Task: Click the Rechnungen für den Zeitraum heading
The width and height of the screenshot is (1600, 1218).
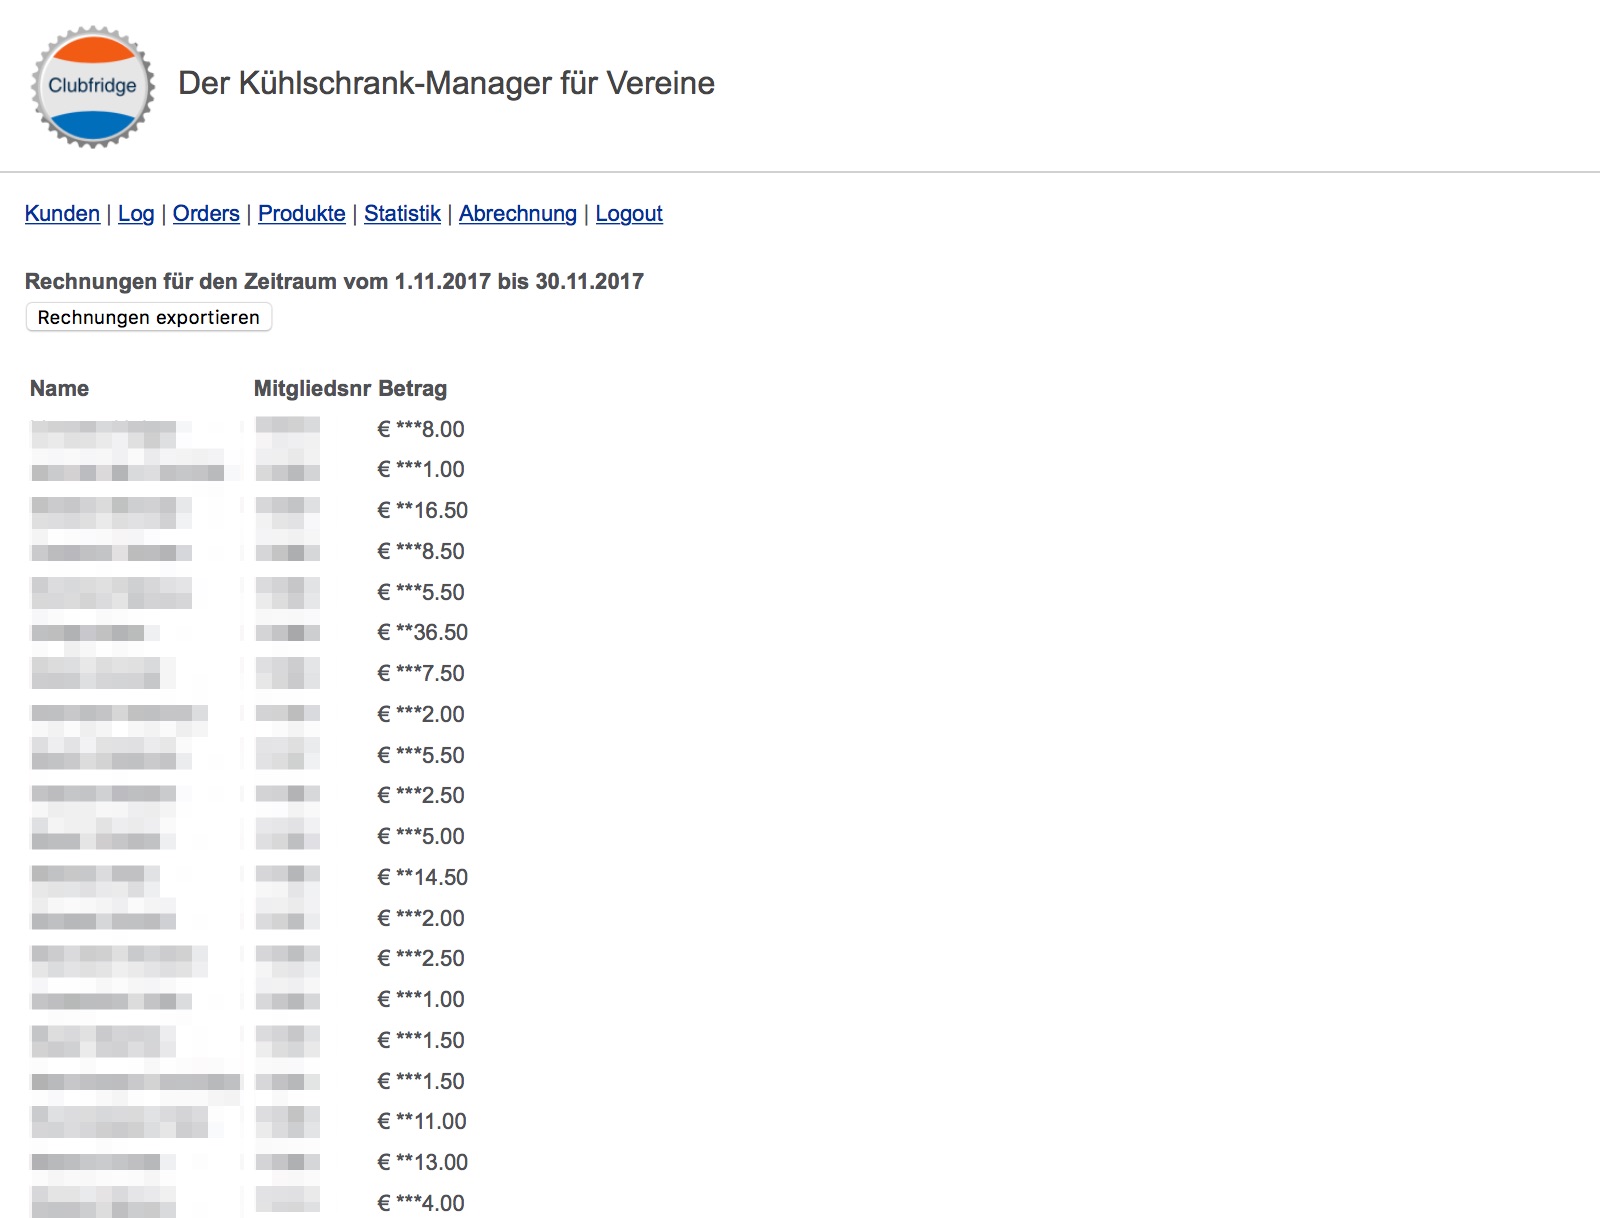Action: [334, 282]
